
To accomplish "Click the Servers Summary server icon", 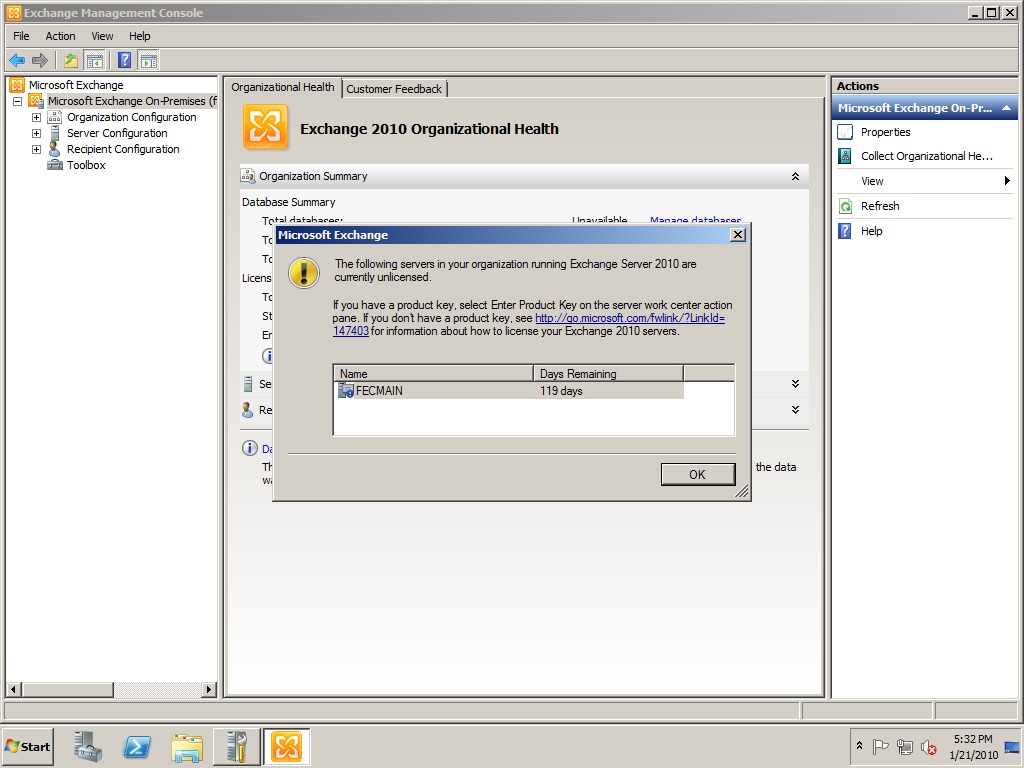I will tap(248, 384).
